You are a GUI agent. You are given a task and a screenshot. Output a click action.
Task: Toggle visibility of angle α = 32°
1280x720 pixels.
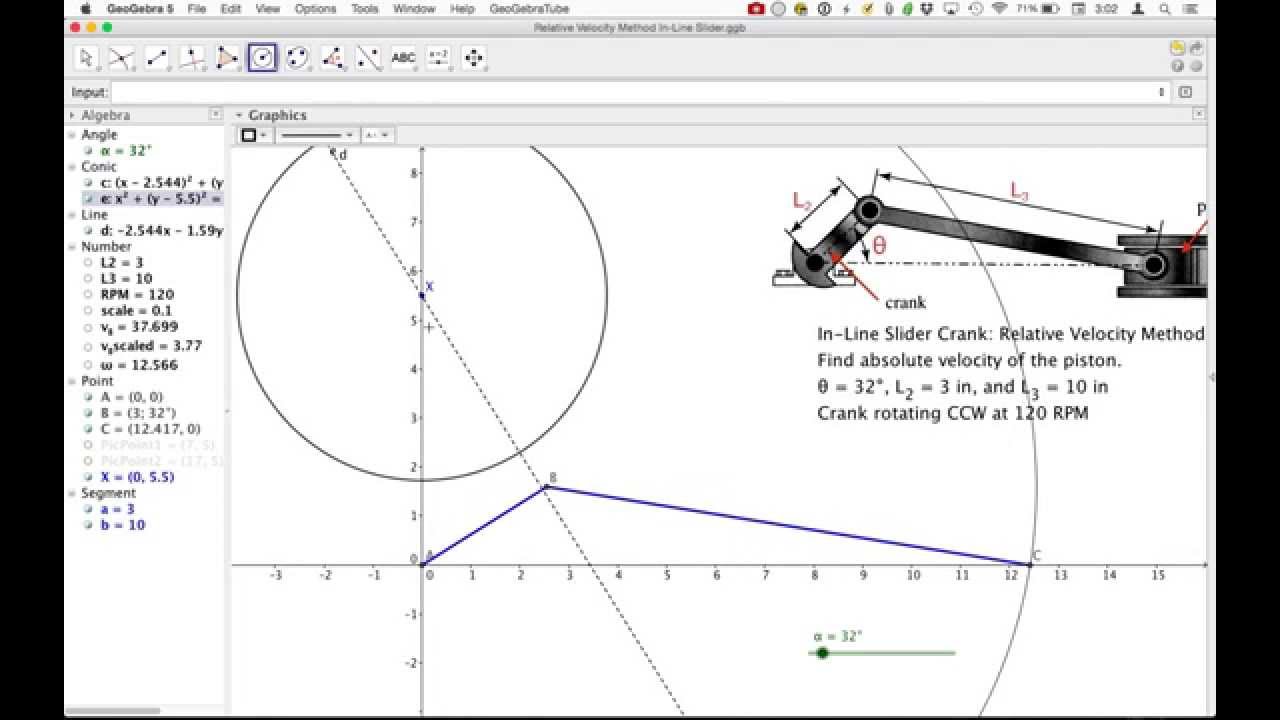(88, 151)
